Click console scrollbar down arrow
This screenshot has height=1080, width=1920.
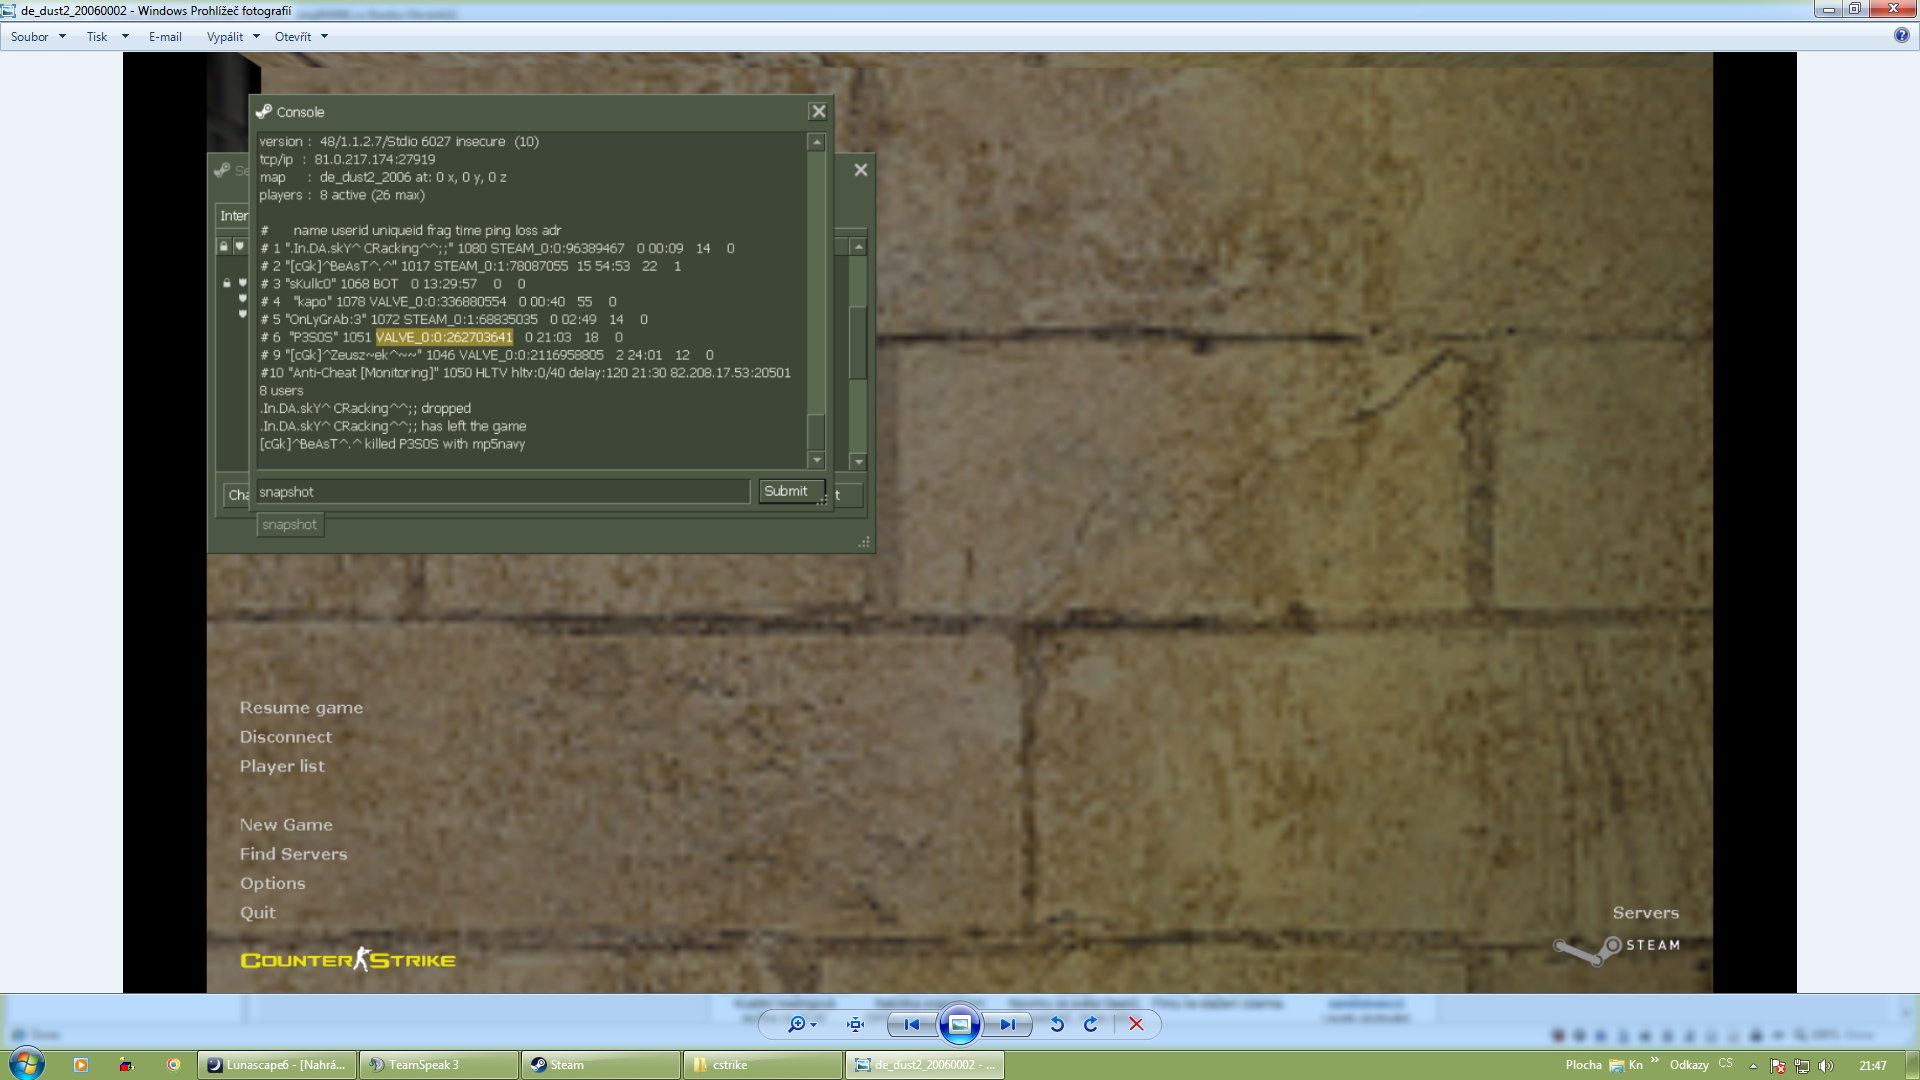816,460
